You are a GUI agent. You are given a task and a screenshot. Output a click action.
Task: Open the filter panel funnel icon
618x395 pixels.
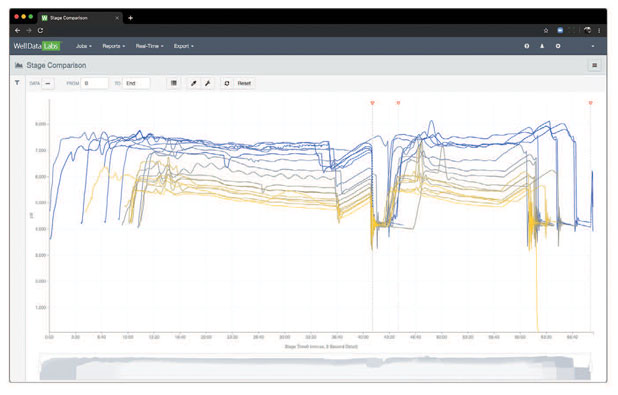click(17, 83)
